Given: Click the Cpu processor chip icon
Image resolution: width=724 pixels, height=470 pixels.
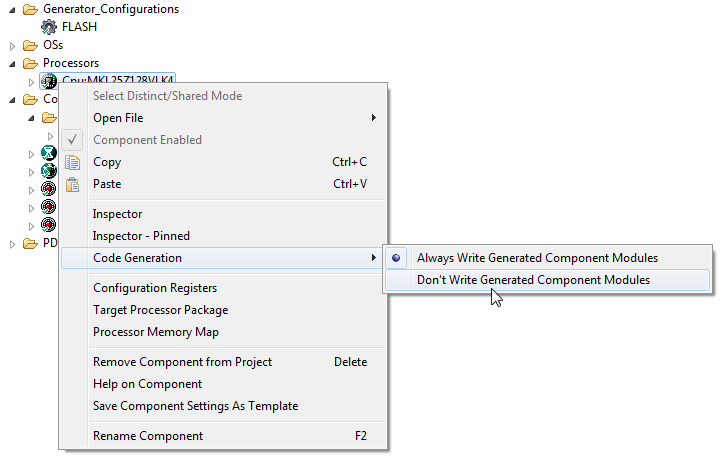Looking at the screenshot, I should coord(49,81).
